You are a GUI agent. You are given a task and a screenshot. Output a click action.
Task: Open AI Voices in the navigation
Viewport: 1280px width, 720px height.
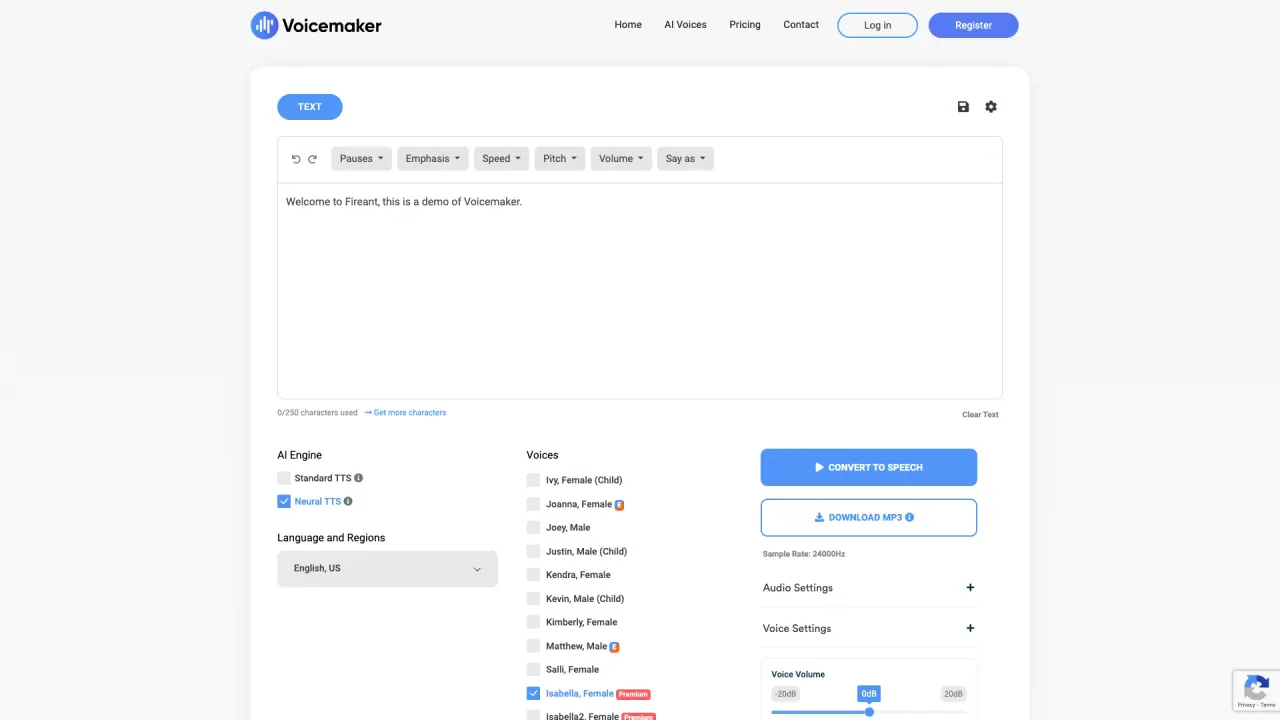[x=685, y=25]
